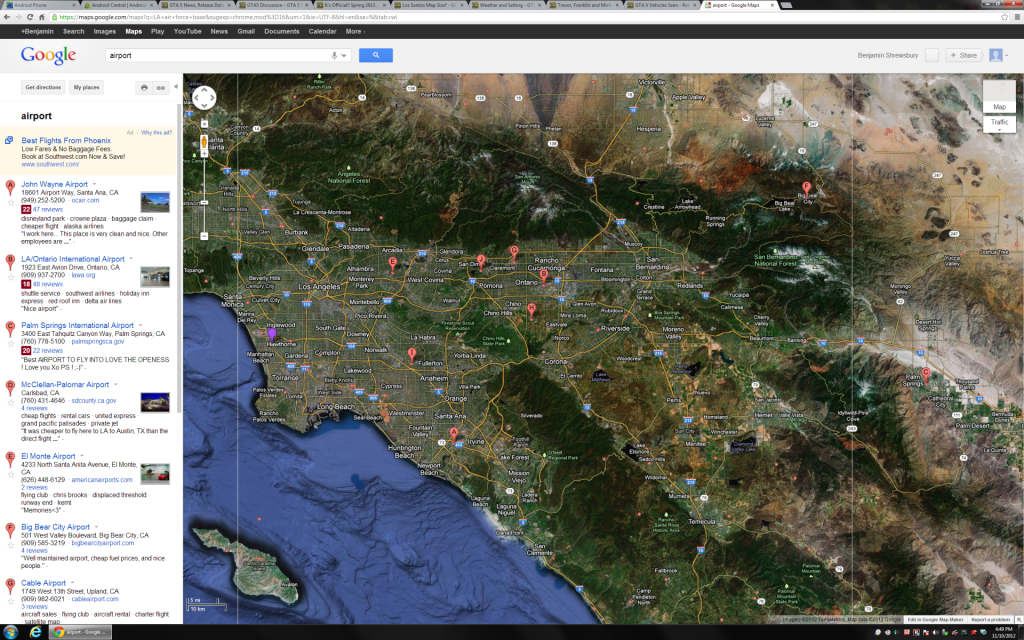The image size is (1024, 640).
Task: Open the search history dropdown beside the microphone
Action: [x=344, y=56]
